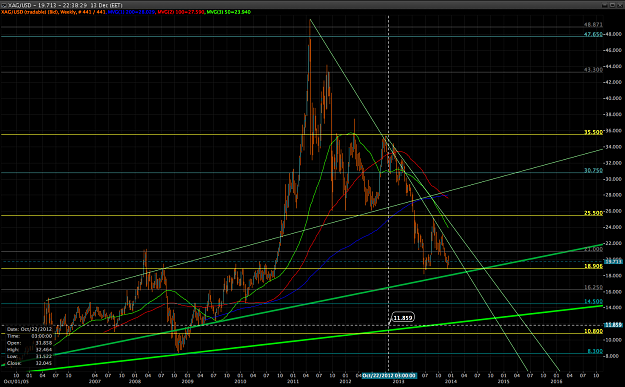Click the 11.859 crosshair callout bubble
The height and width of the screenshot is (387, 625).
click(403, 318)
